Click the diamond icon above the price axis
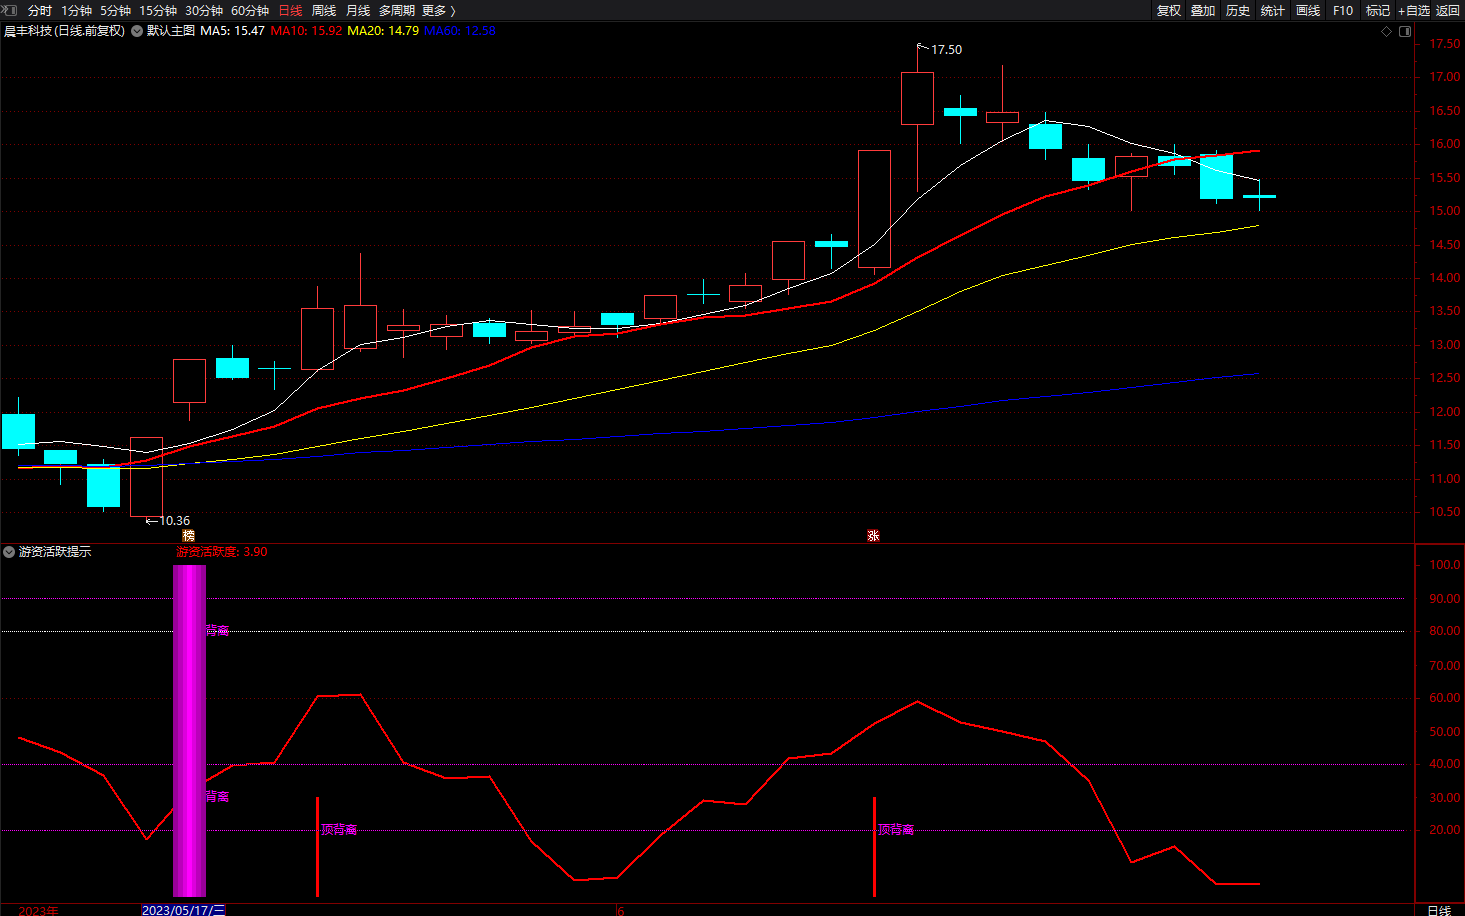The image size is (1465, 916). pos(1387,31)
